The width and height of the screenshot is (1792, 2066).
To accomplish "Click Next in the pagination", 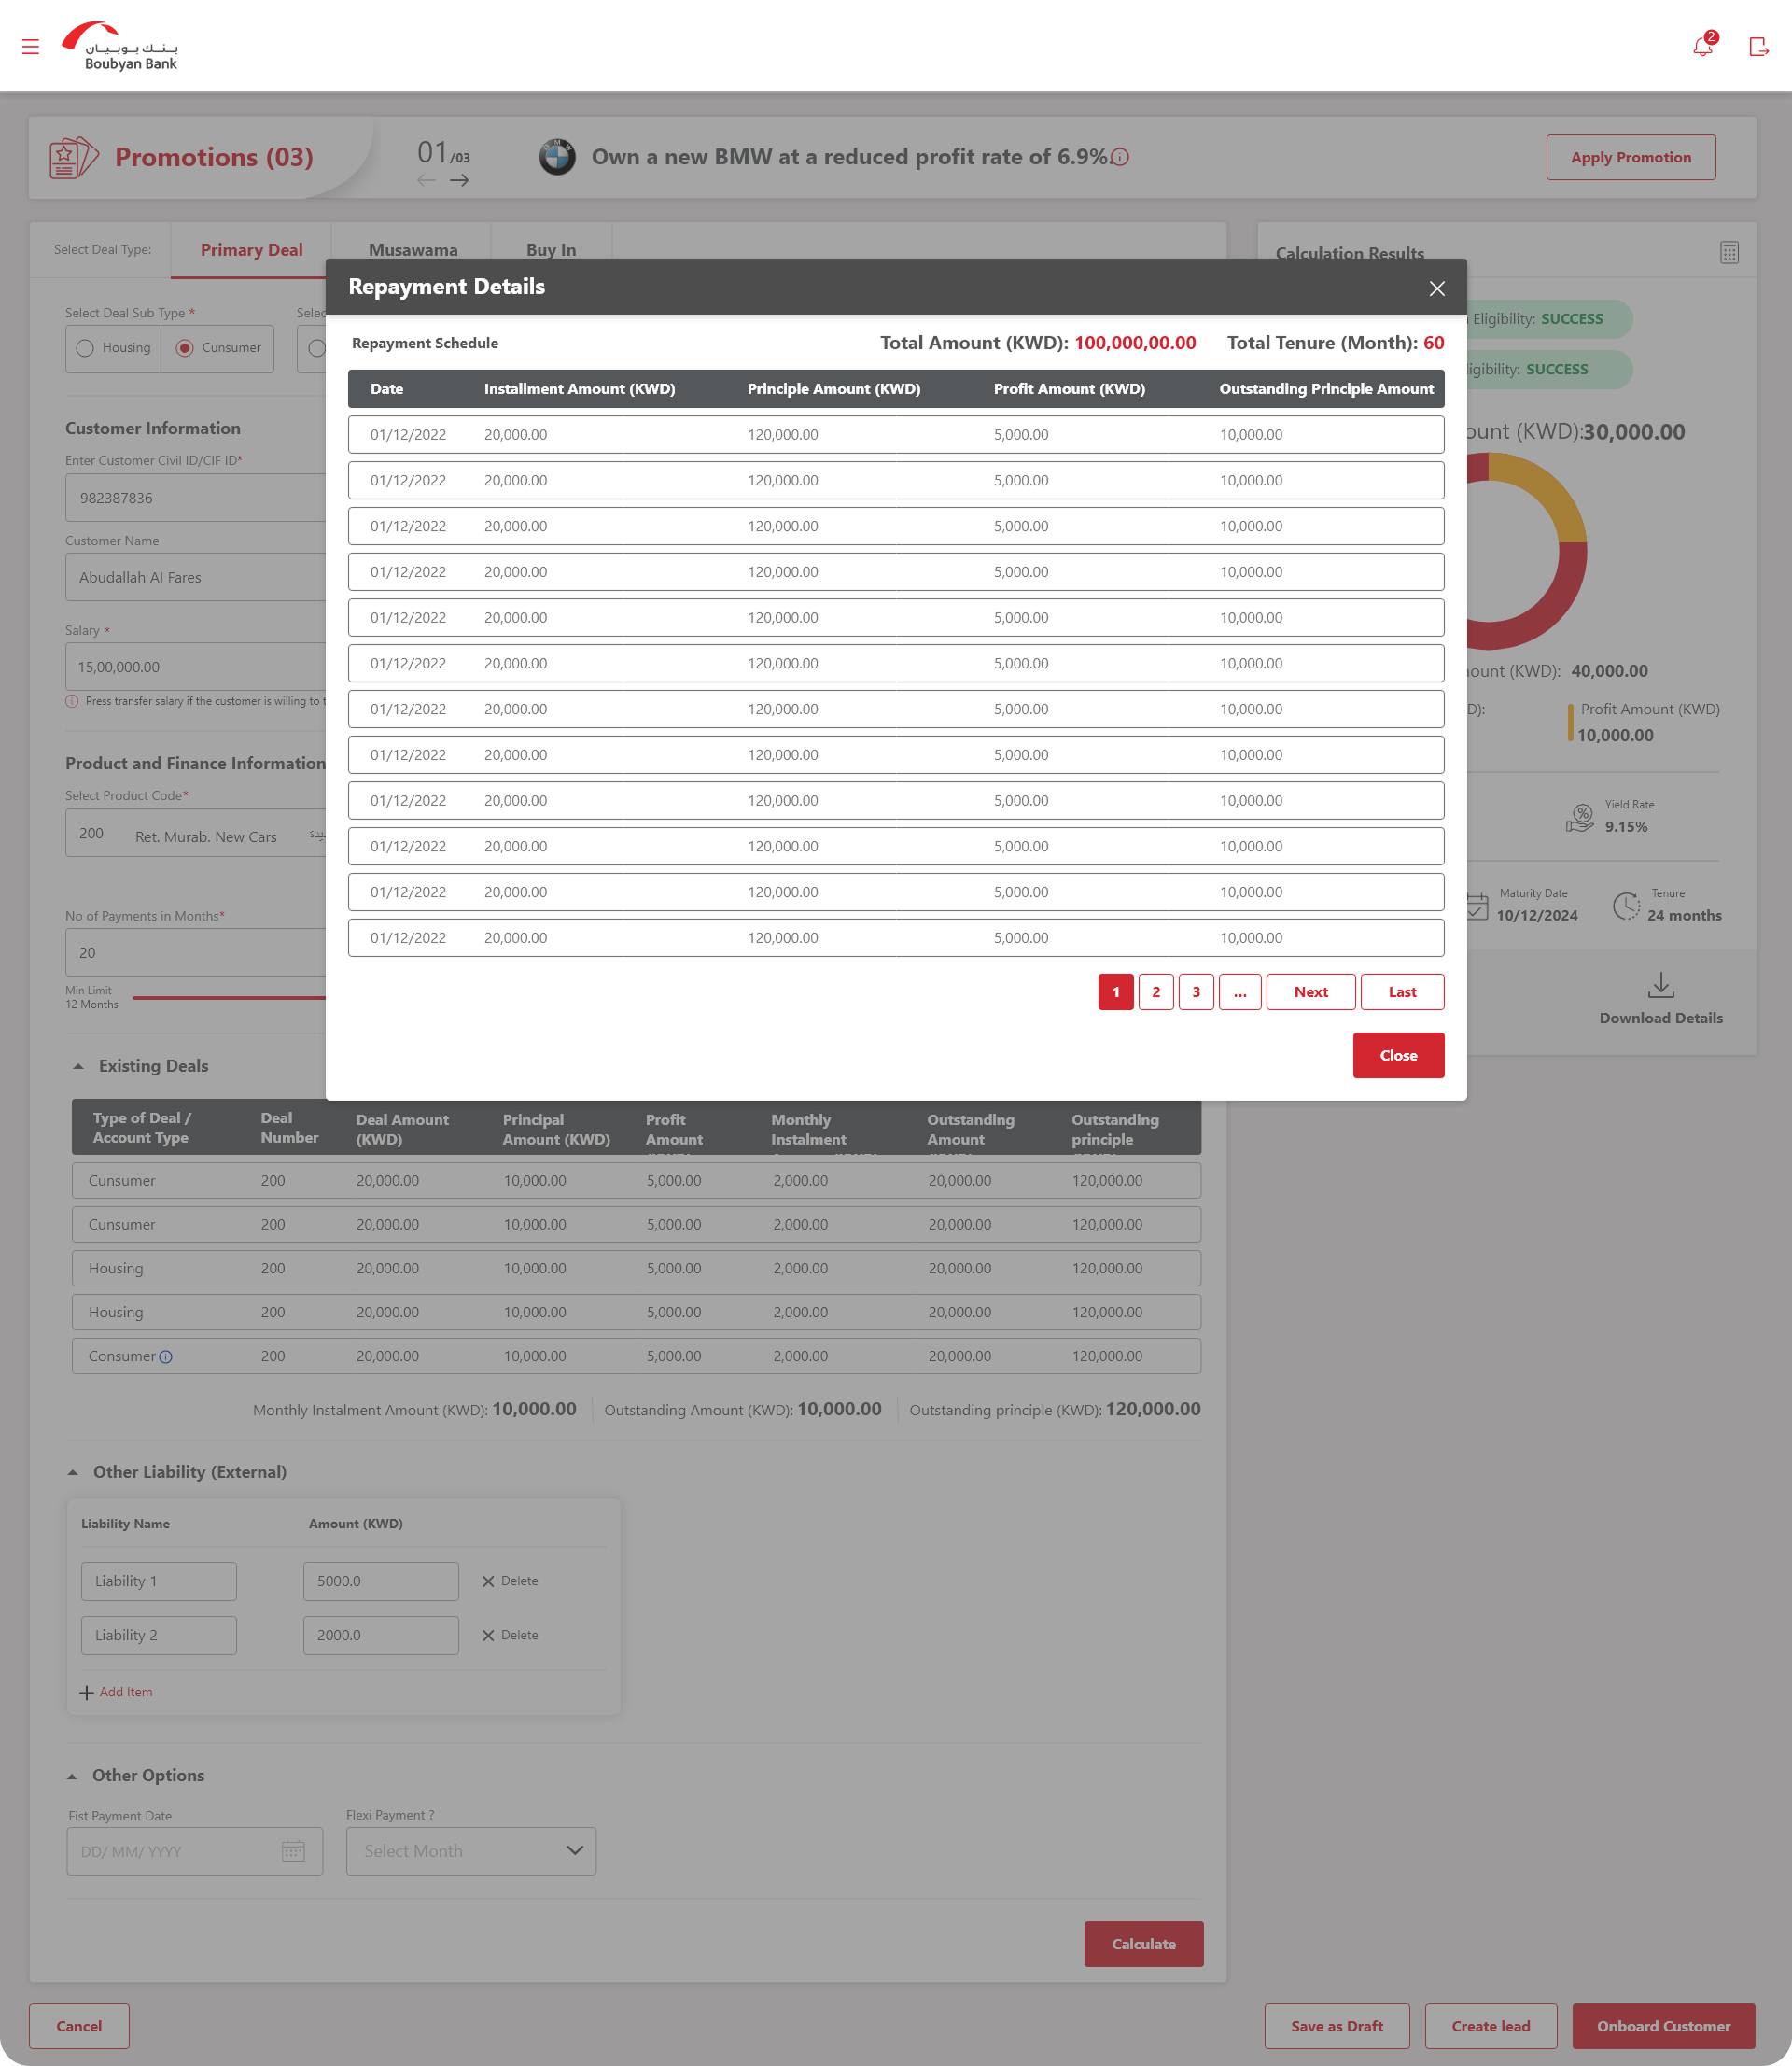I will 1310,992.
